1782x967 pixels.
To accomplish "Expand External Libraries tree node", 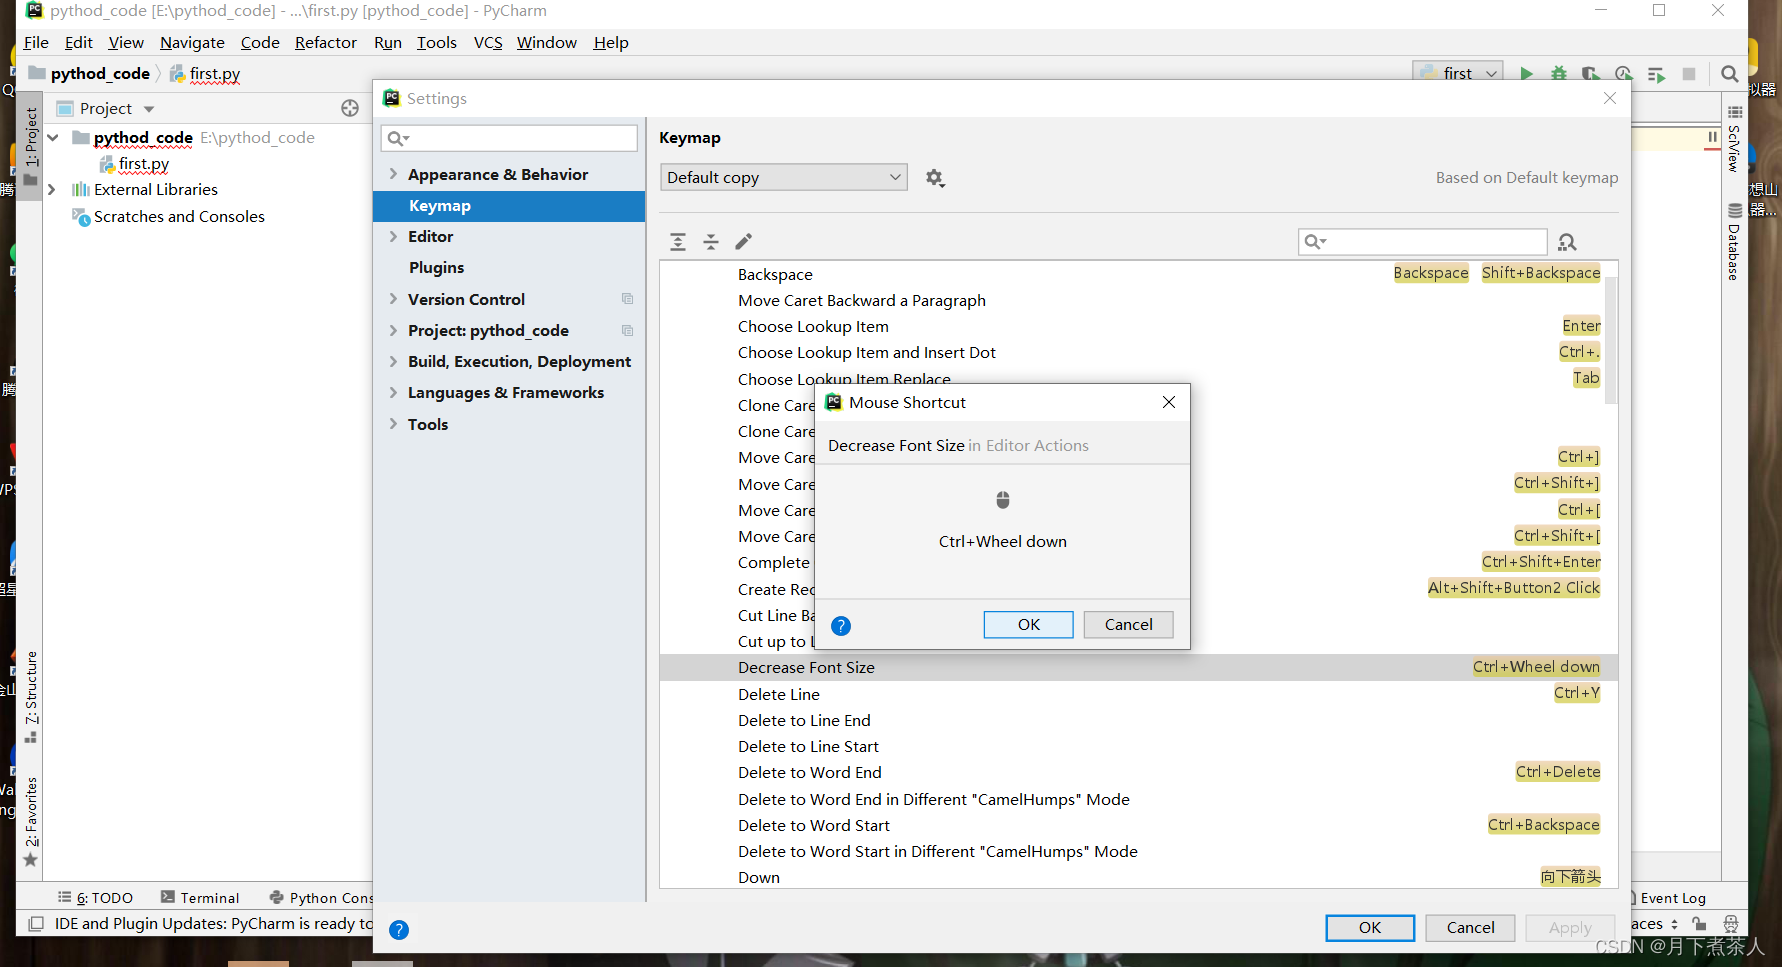I will (52, 189).
